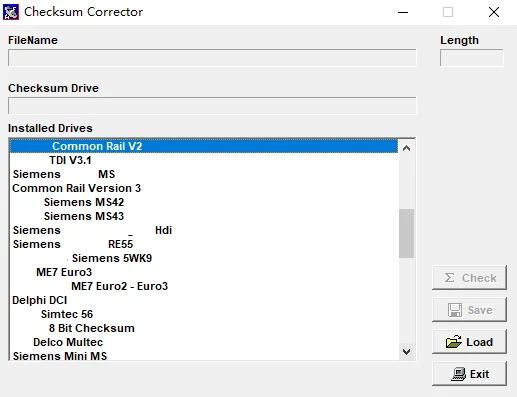Click the Exit button with computer icon
This screenshot has height=397, width=517.
click(469, 374)
